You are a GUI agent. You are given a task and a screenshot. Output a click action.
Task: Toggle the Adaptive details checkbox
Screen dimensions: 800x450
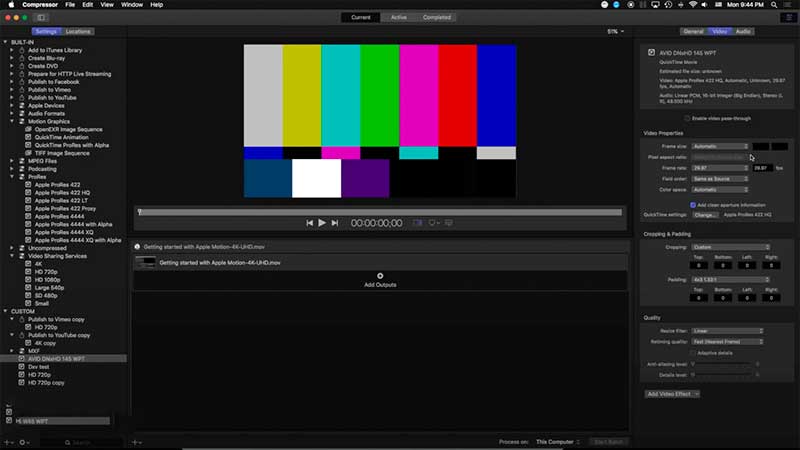pyautogui.click(x=693, y=352)
